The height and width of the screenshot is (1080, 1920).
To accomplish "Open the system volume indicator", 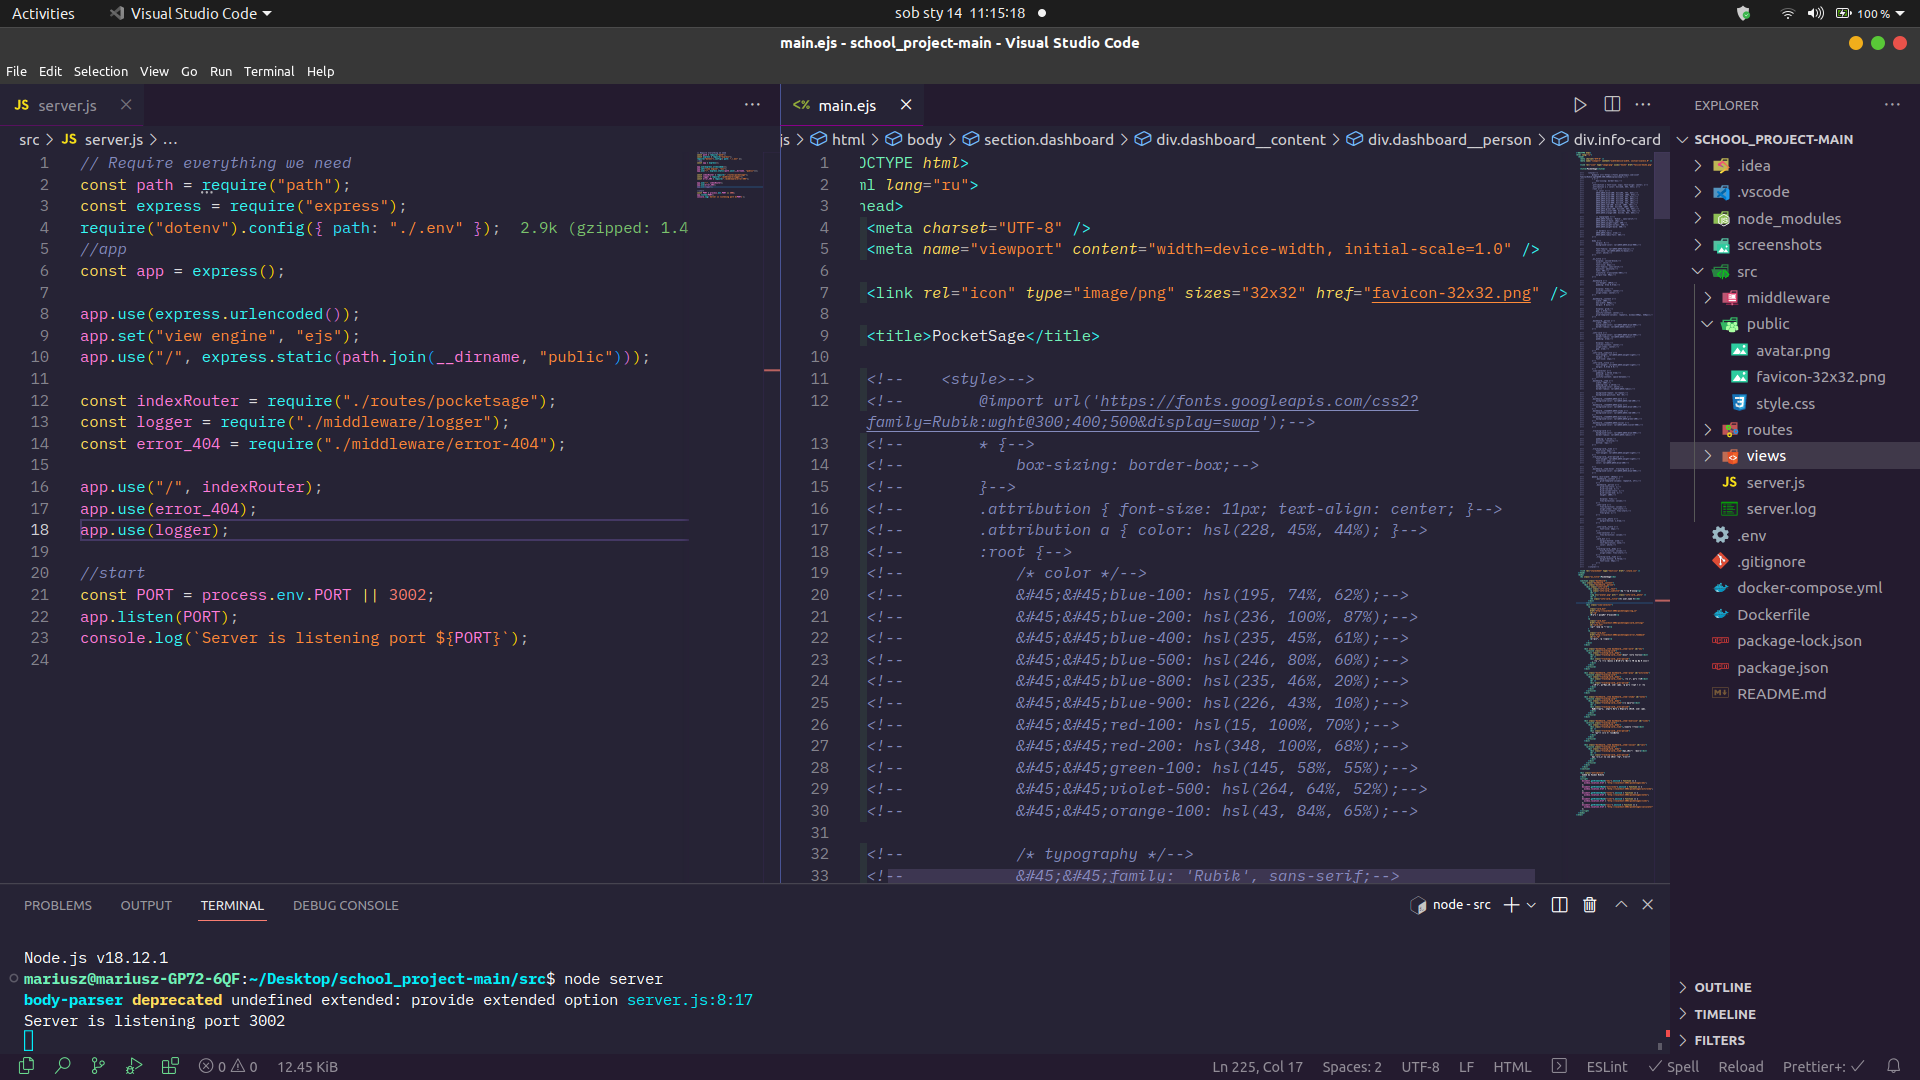I will click(x=1815, y=14).
